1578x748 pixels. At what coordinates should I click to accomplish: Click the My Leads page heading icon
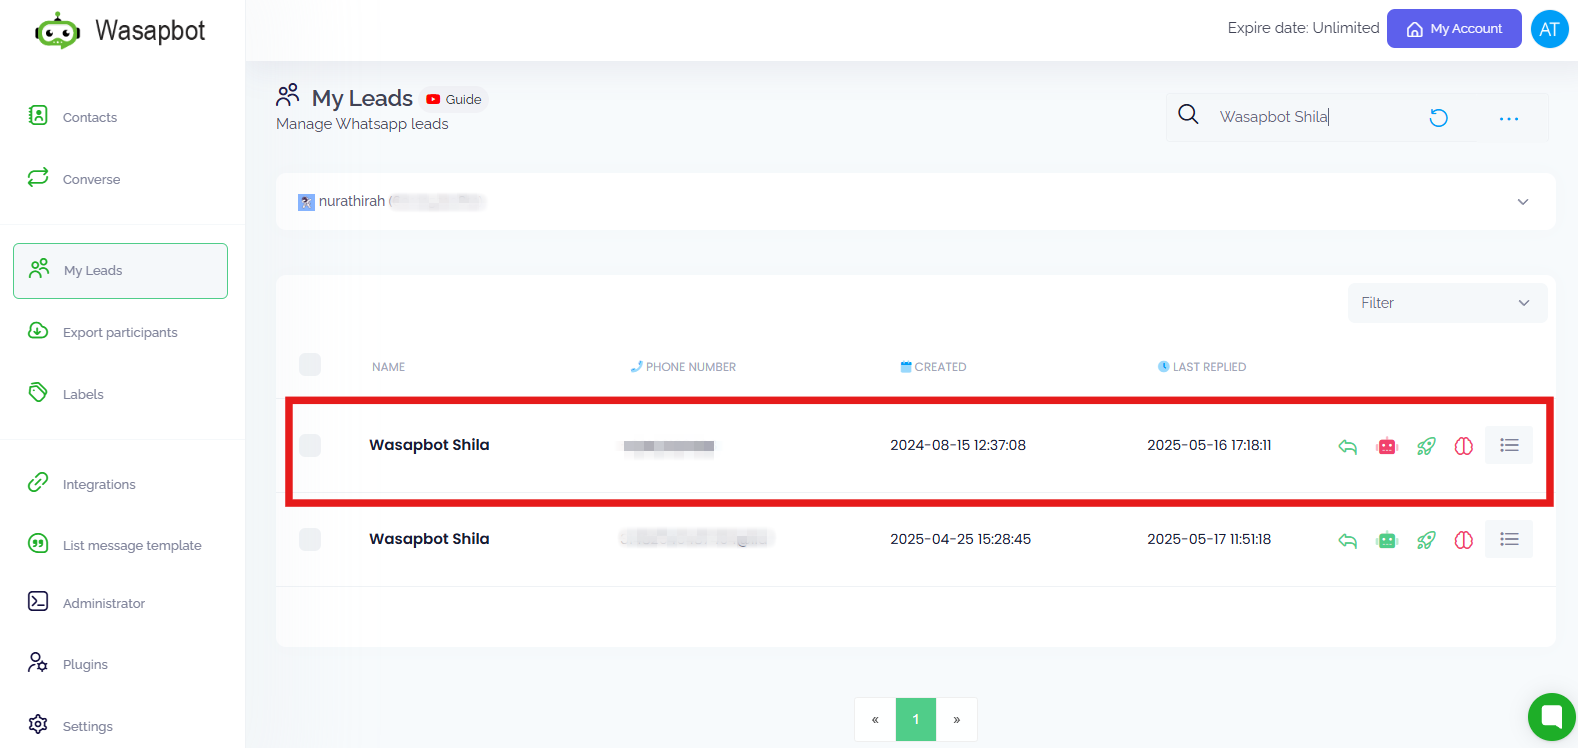288,95
